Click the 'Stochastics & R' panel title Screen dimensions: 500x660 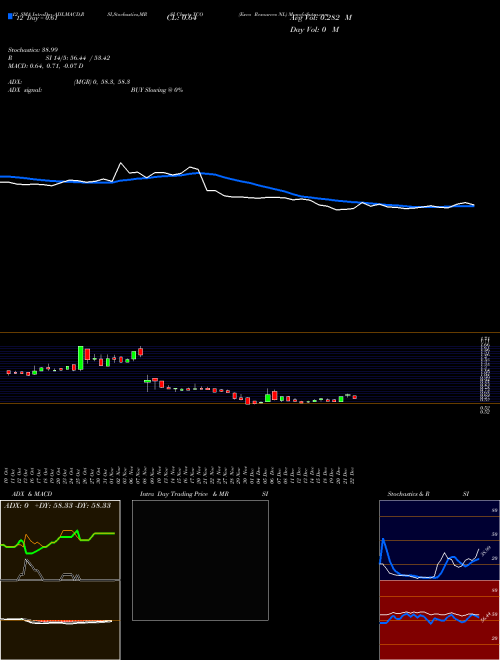[408, 494]
